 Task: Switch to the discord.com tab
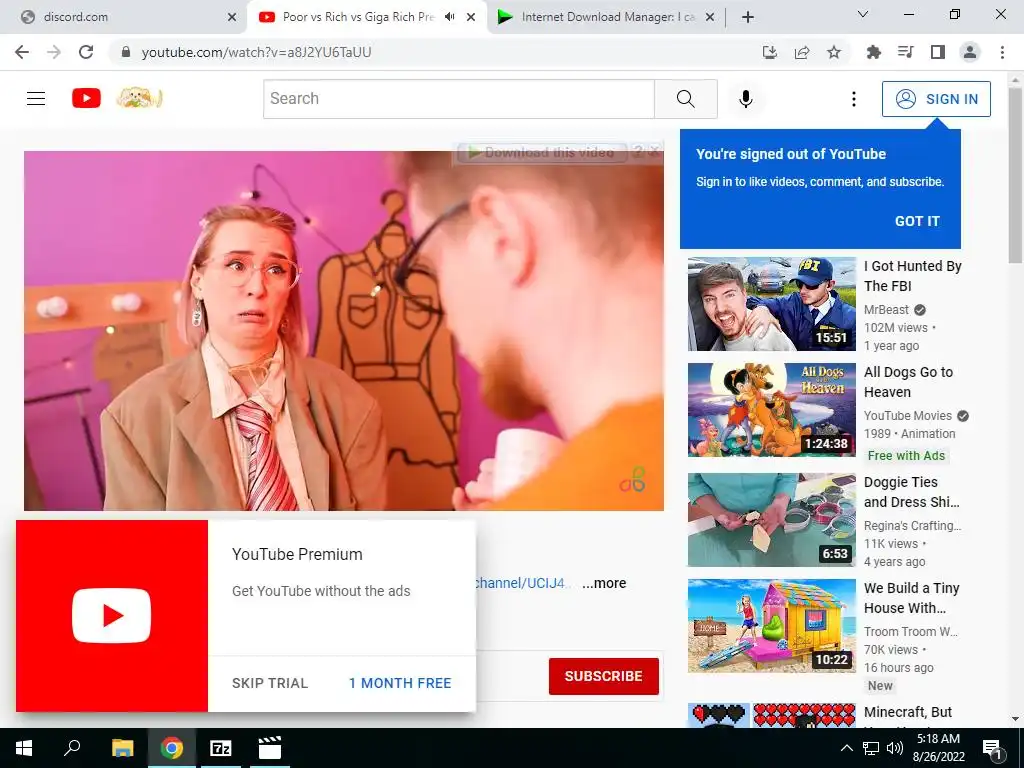pyautogui.click(x=124, y=17)
